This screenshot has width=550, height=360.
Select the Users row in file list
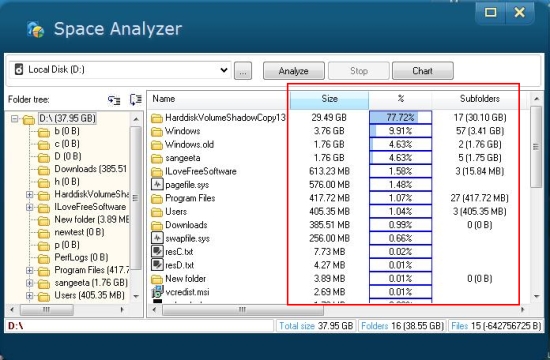click(337, 212)
